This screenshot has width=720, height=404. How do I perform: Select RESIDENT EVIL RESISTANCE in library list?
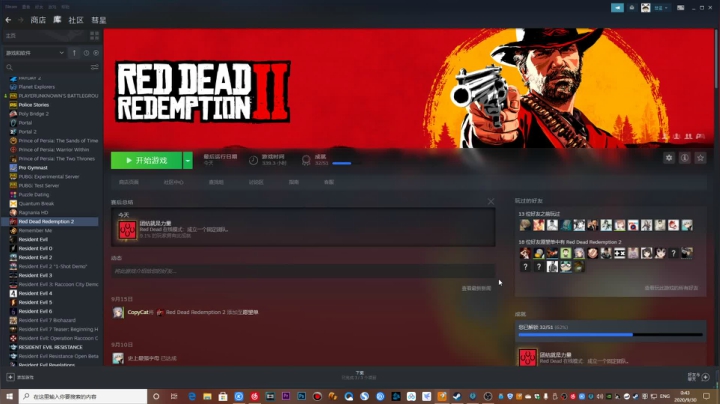50,347
